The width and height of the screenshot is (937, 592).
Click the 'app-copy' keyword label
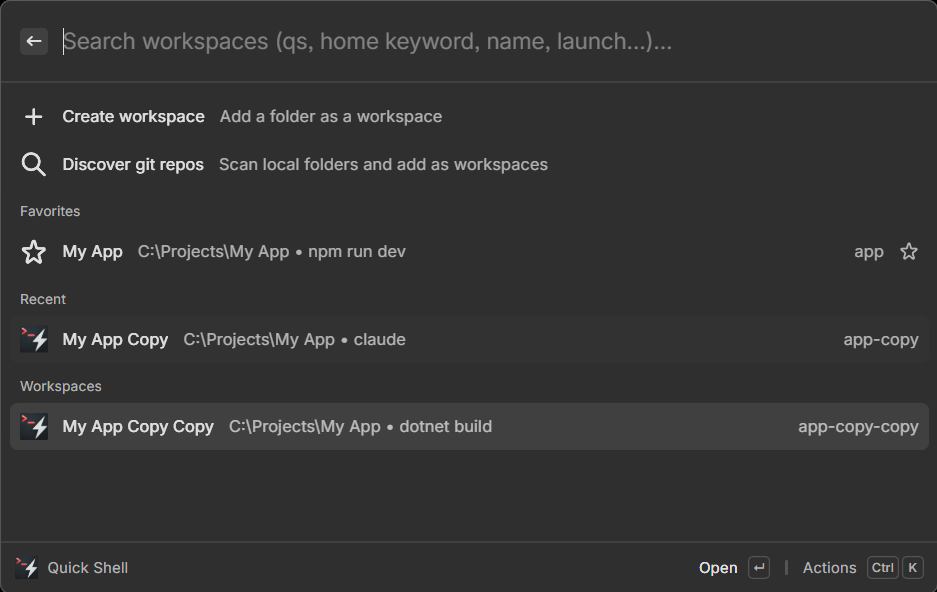[x=881, y=339]
